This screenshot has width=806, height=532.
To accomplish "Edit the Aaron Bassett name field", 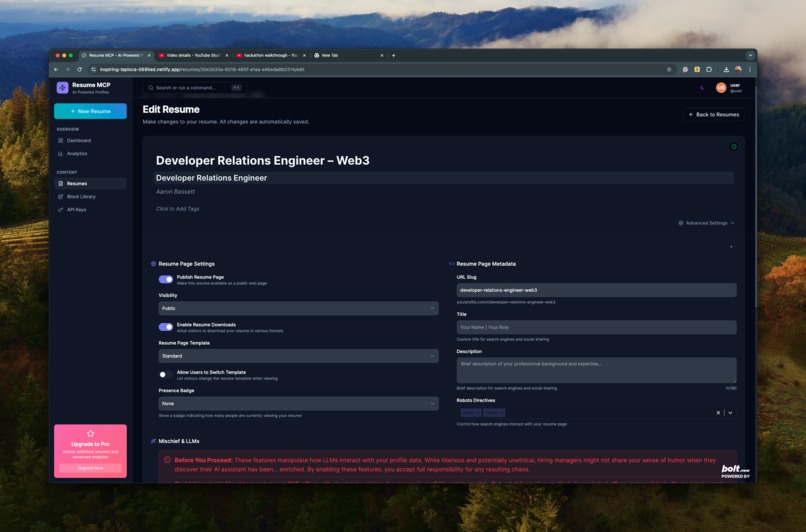I will click(175, 192).
